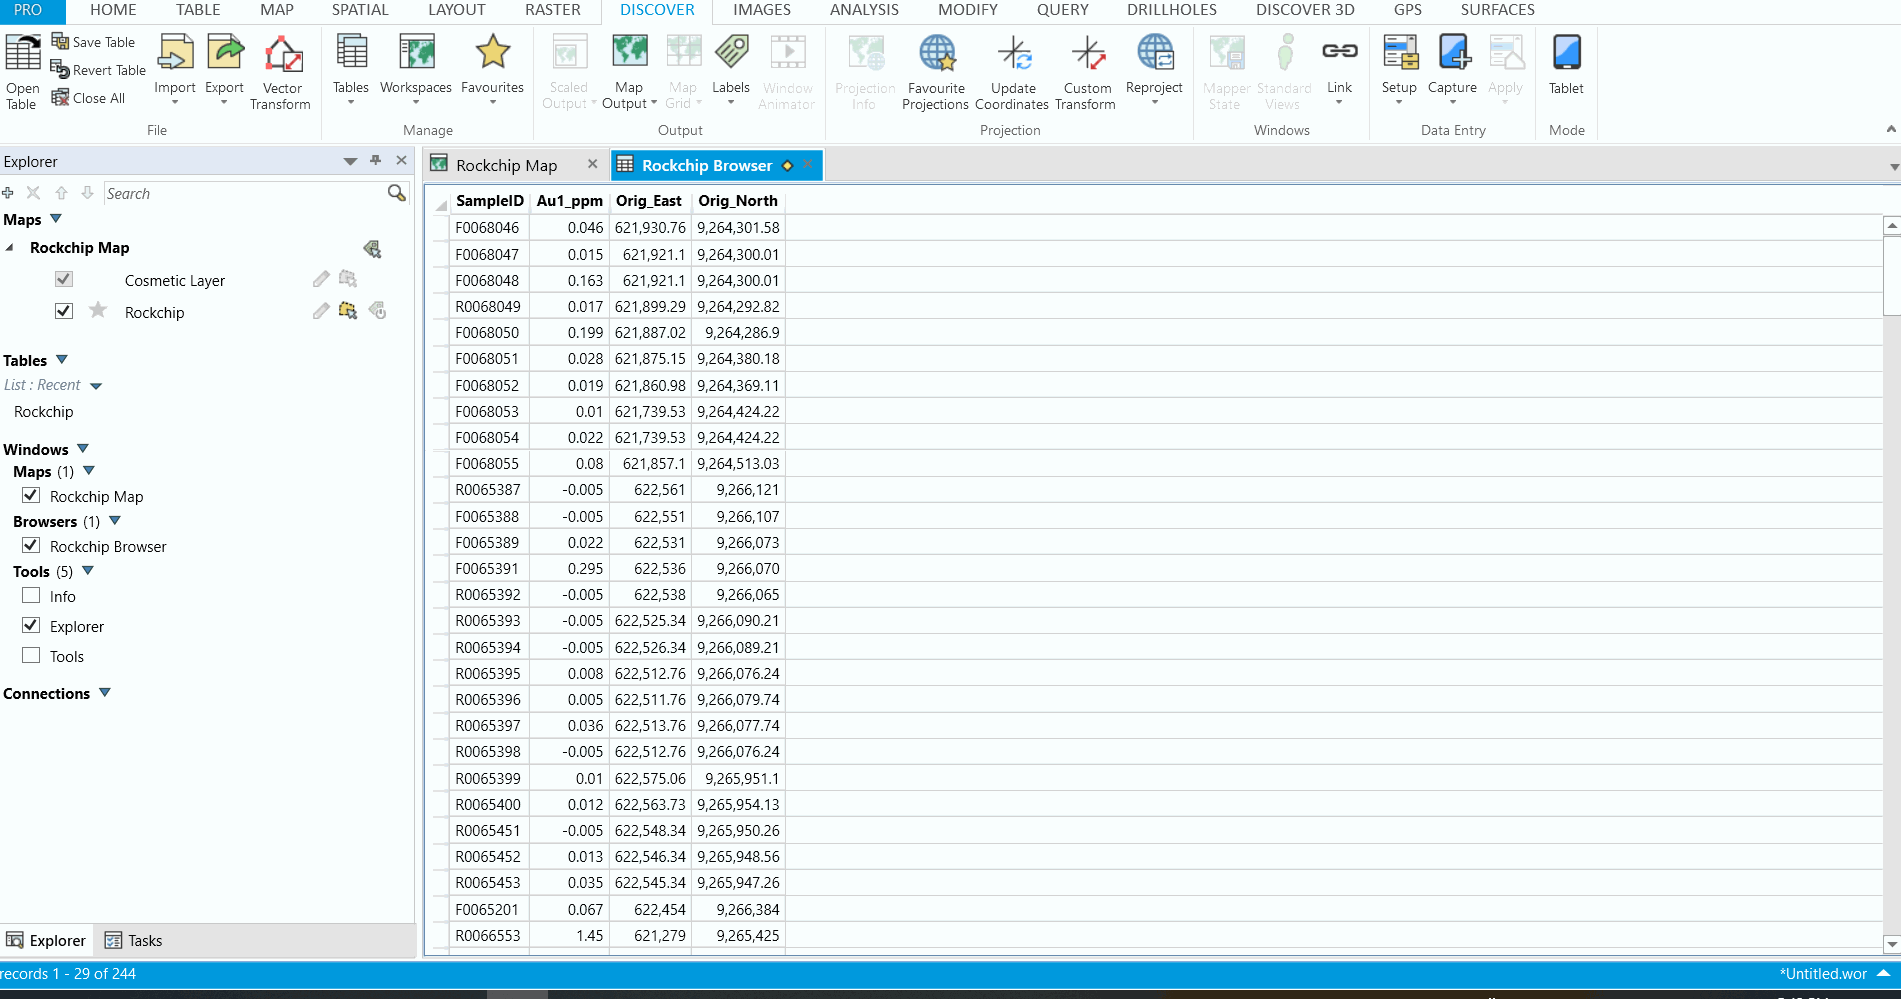This screenshot has height=999, width=1901.
Task: Click the Update Coordinates tool
Action: (x=1012, y=70)
